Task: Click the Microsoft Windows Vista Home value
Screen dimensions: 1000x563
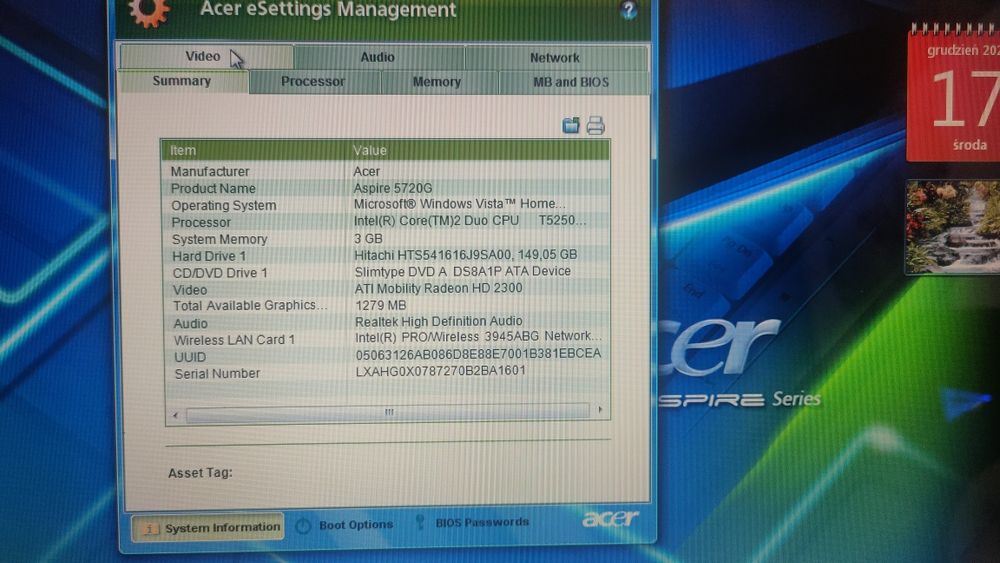Action: pyautogui.click(x=460, y=204)
